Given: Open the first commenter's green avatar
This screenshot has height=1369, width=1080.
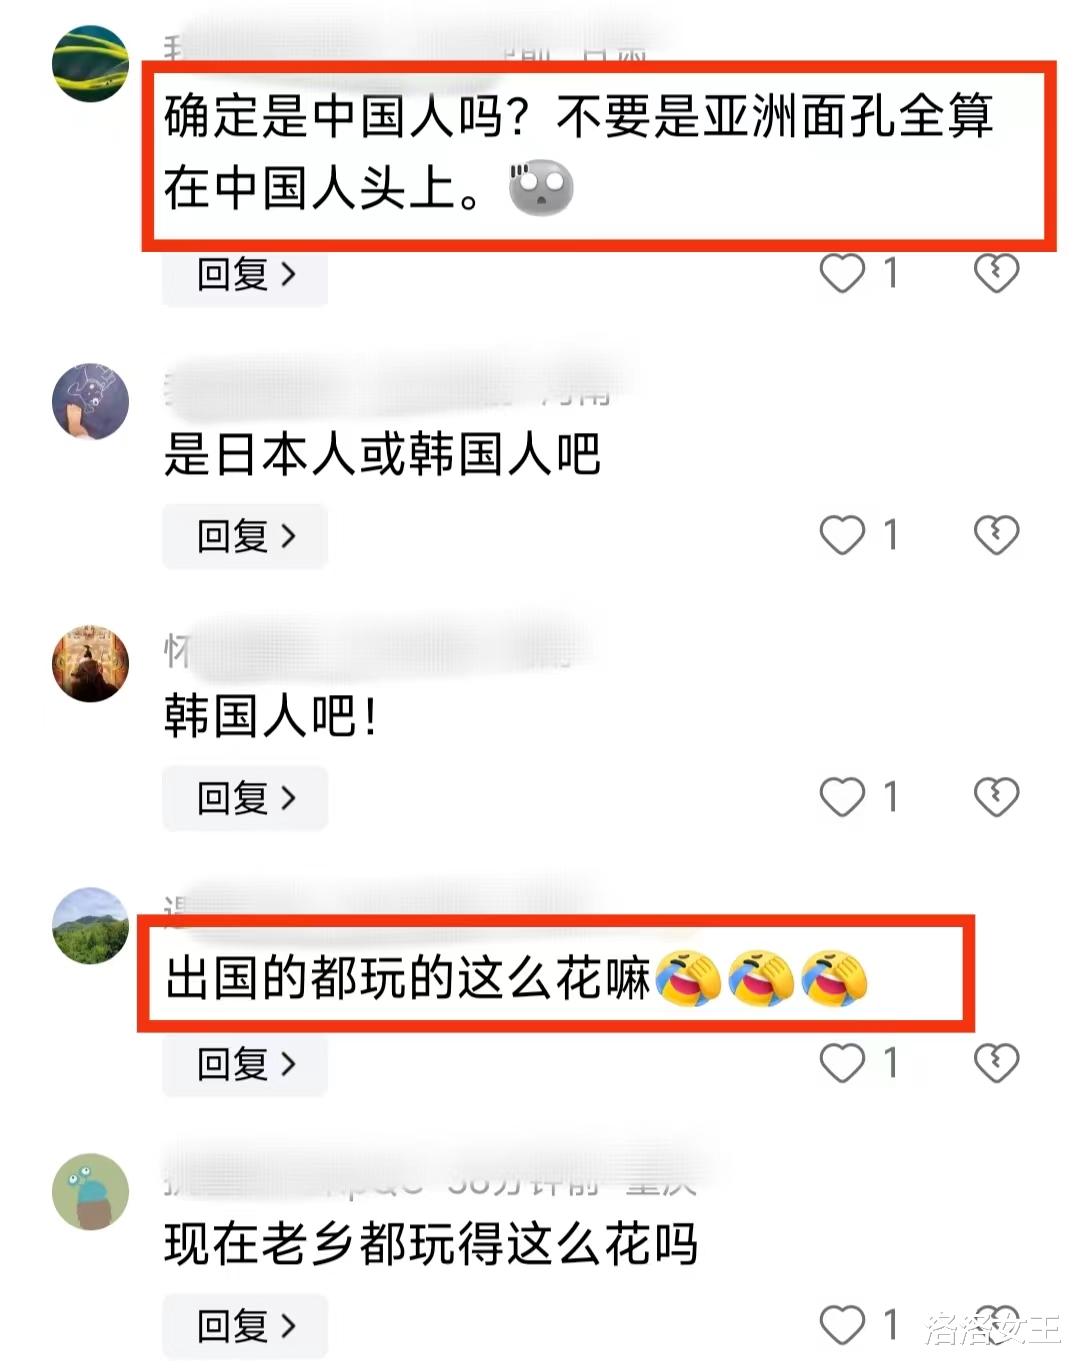Looking at the screenshot, I should pyautogui.click(x=90, y=63).
